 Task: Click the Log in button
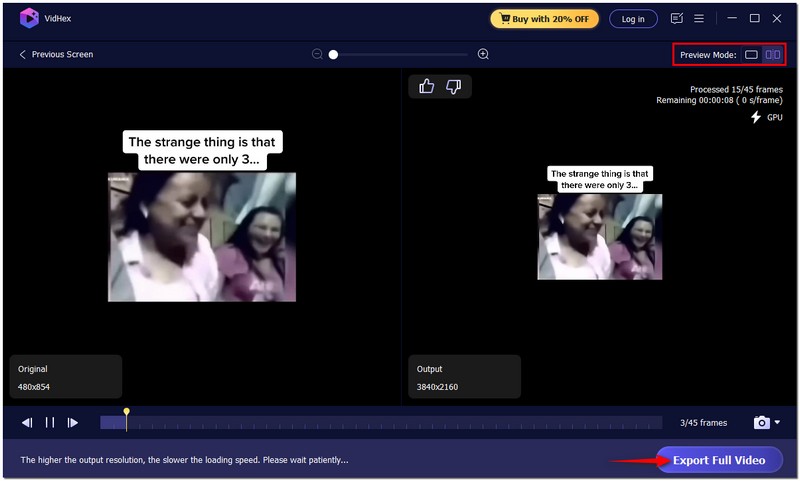pos(633,19)
